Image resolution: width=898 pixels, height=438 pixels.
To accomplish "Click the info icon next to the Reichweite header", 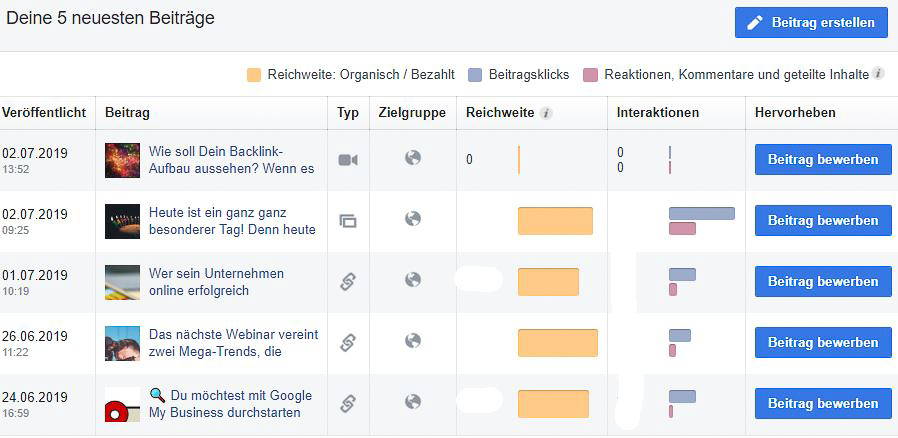I will click(x=546, y=113).
